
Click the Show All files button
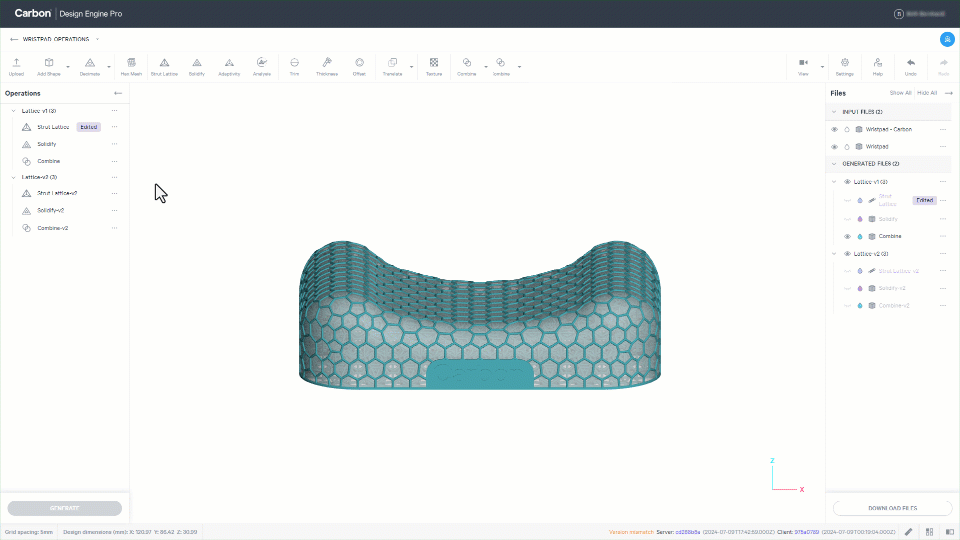coord(900,93)
